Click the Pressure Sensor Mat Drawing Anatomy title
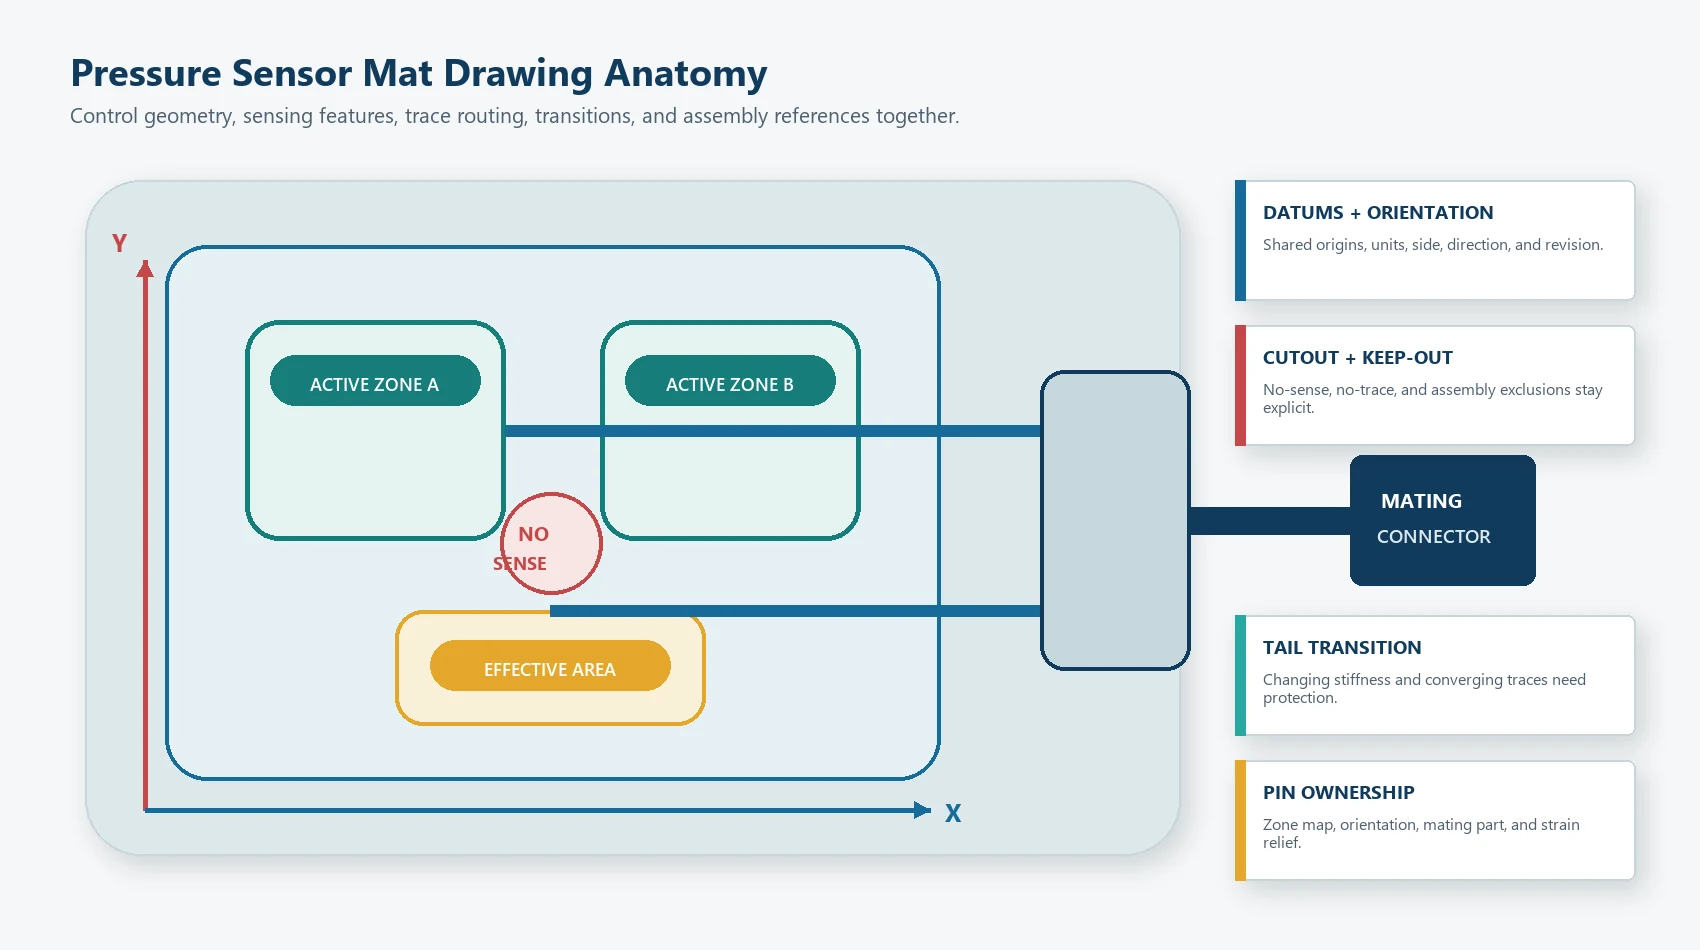Screen dimensions: 1700x950 [418, 73]
